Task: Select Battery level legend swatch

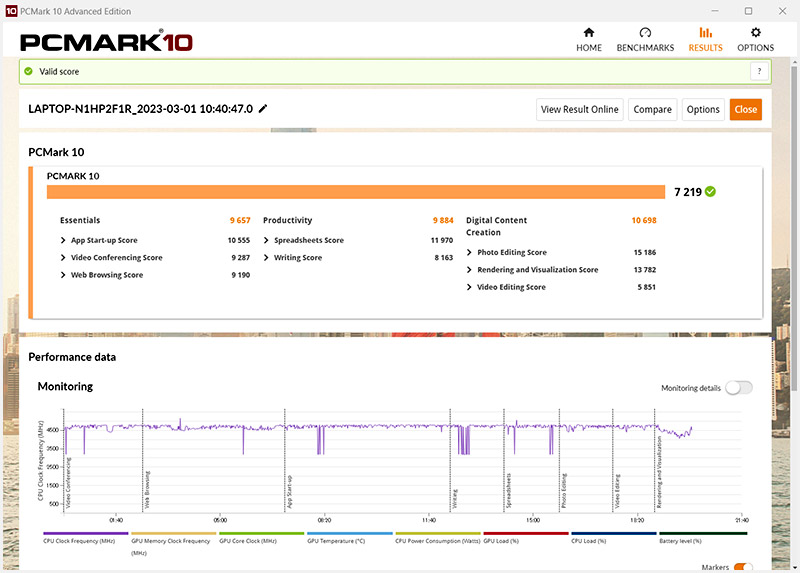Action: point(703,533)
